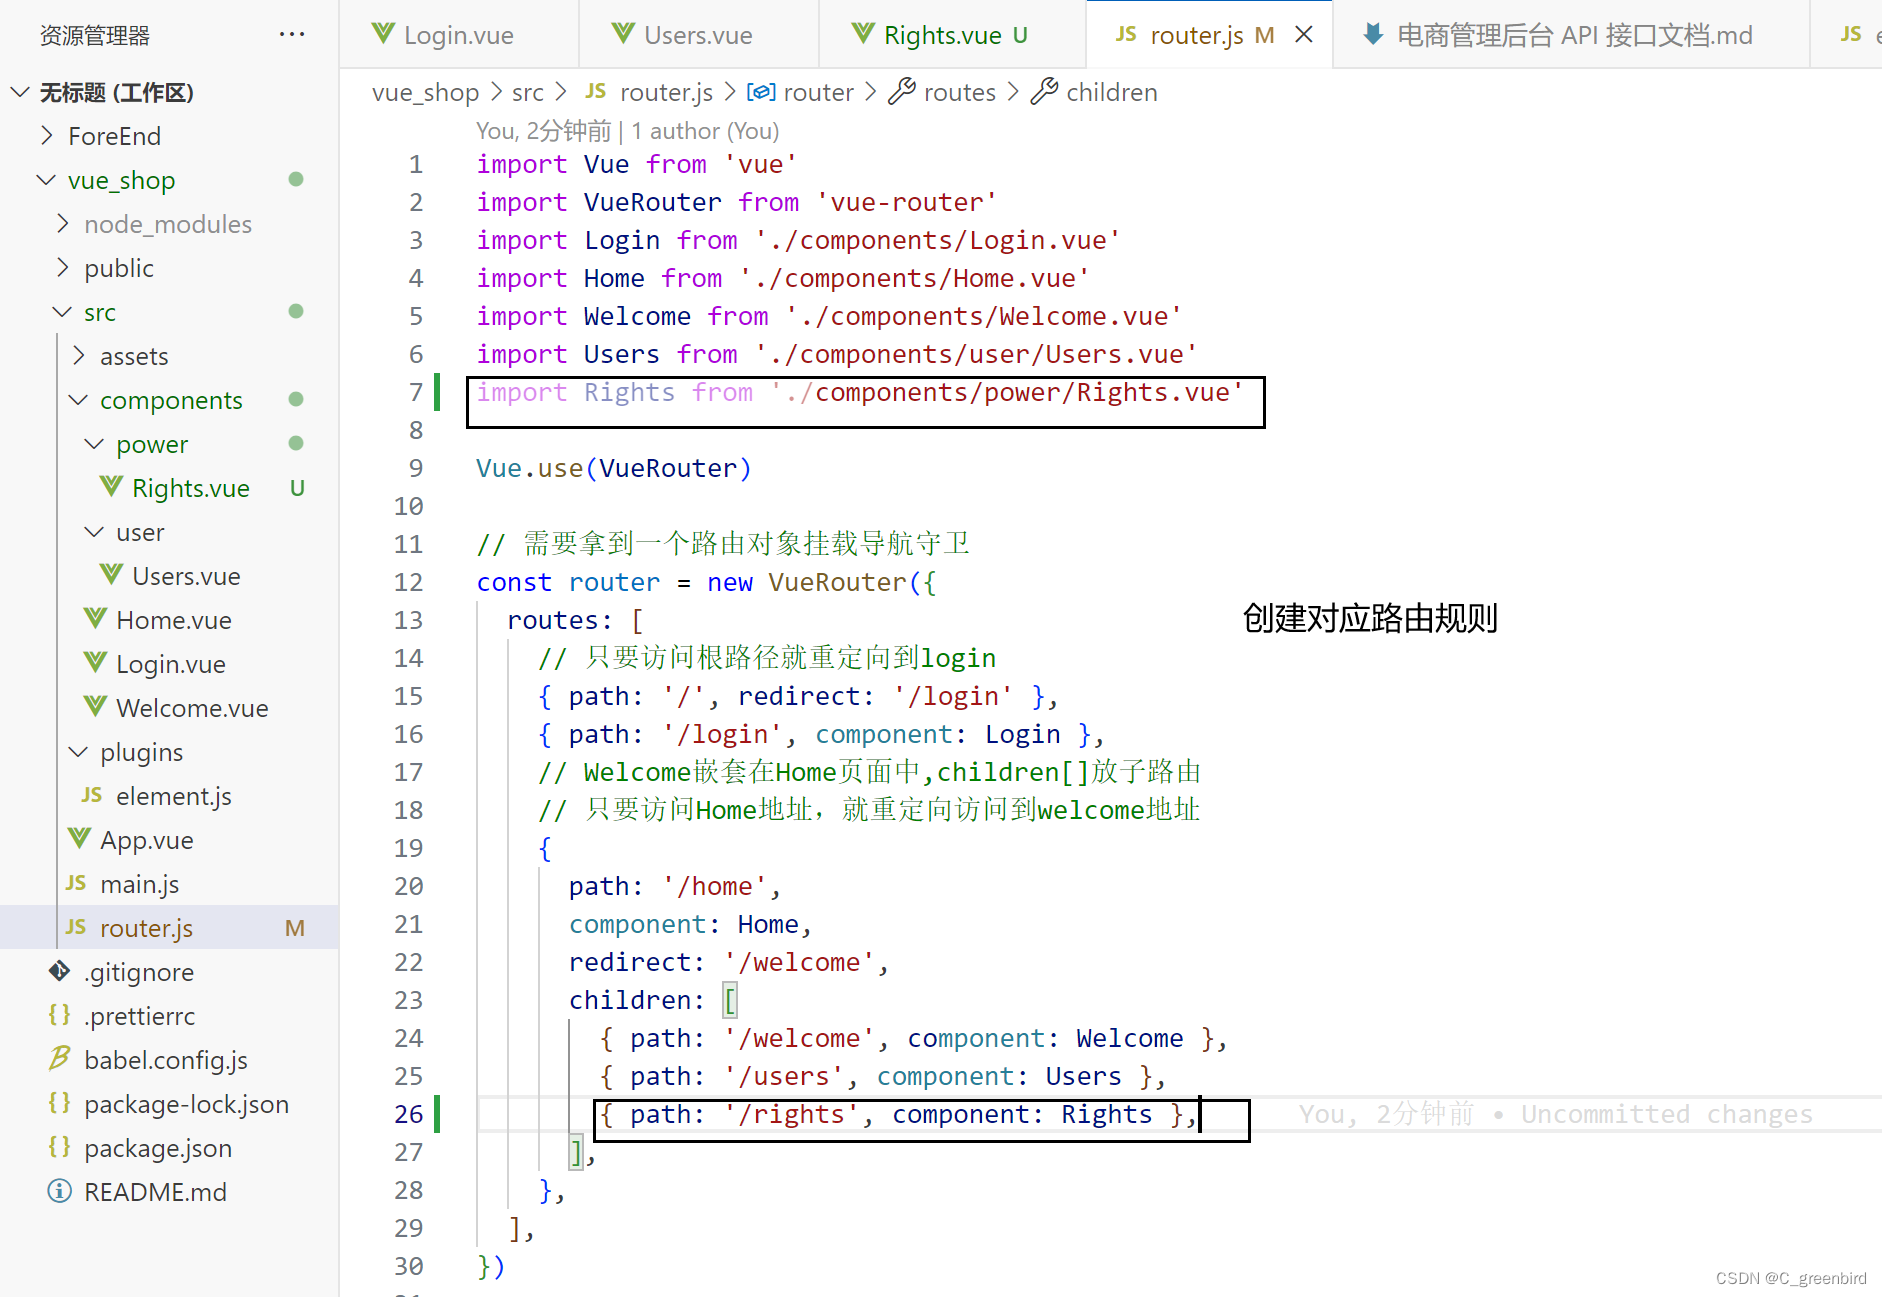Place cursor on the Vue.use(VueRouter) line

pyautogui.click(x=613, y=468)
